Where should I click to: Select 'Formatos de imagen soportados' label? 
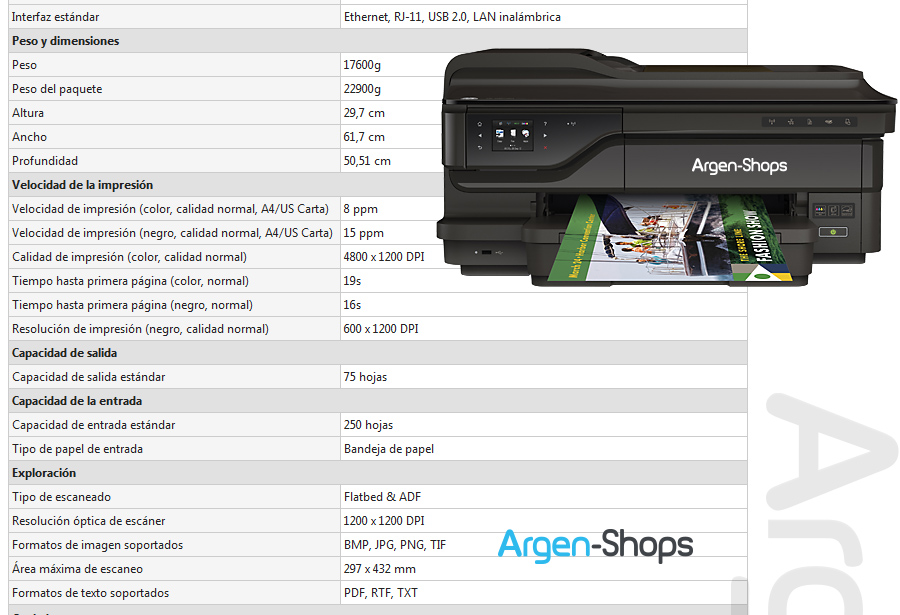98,546
